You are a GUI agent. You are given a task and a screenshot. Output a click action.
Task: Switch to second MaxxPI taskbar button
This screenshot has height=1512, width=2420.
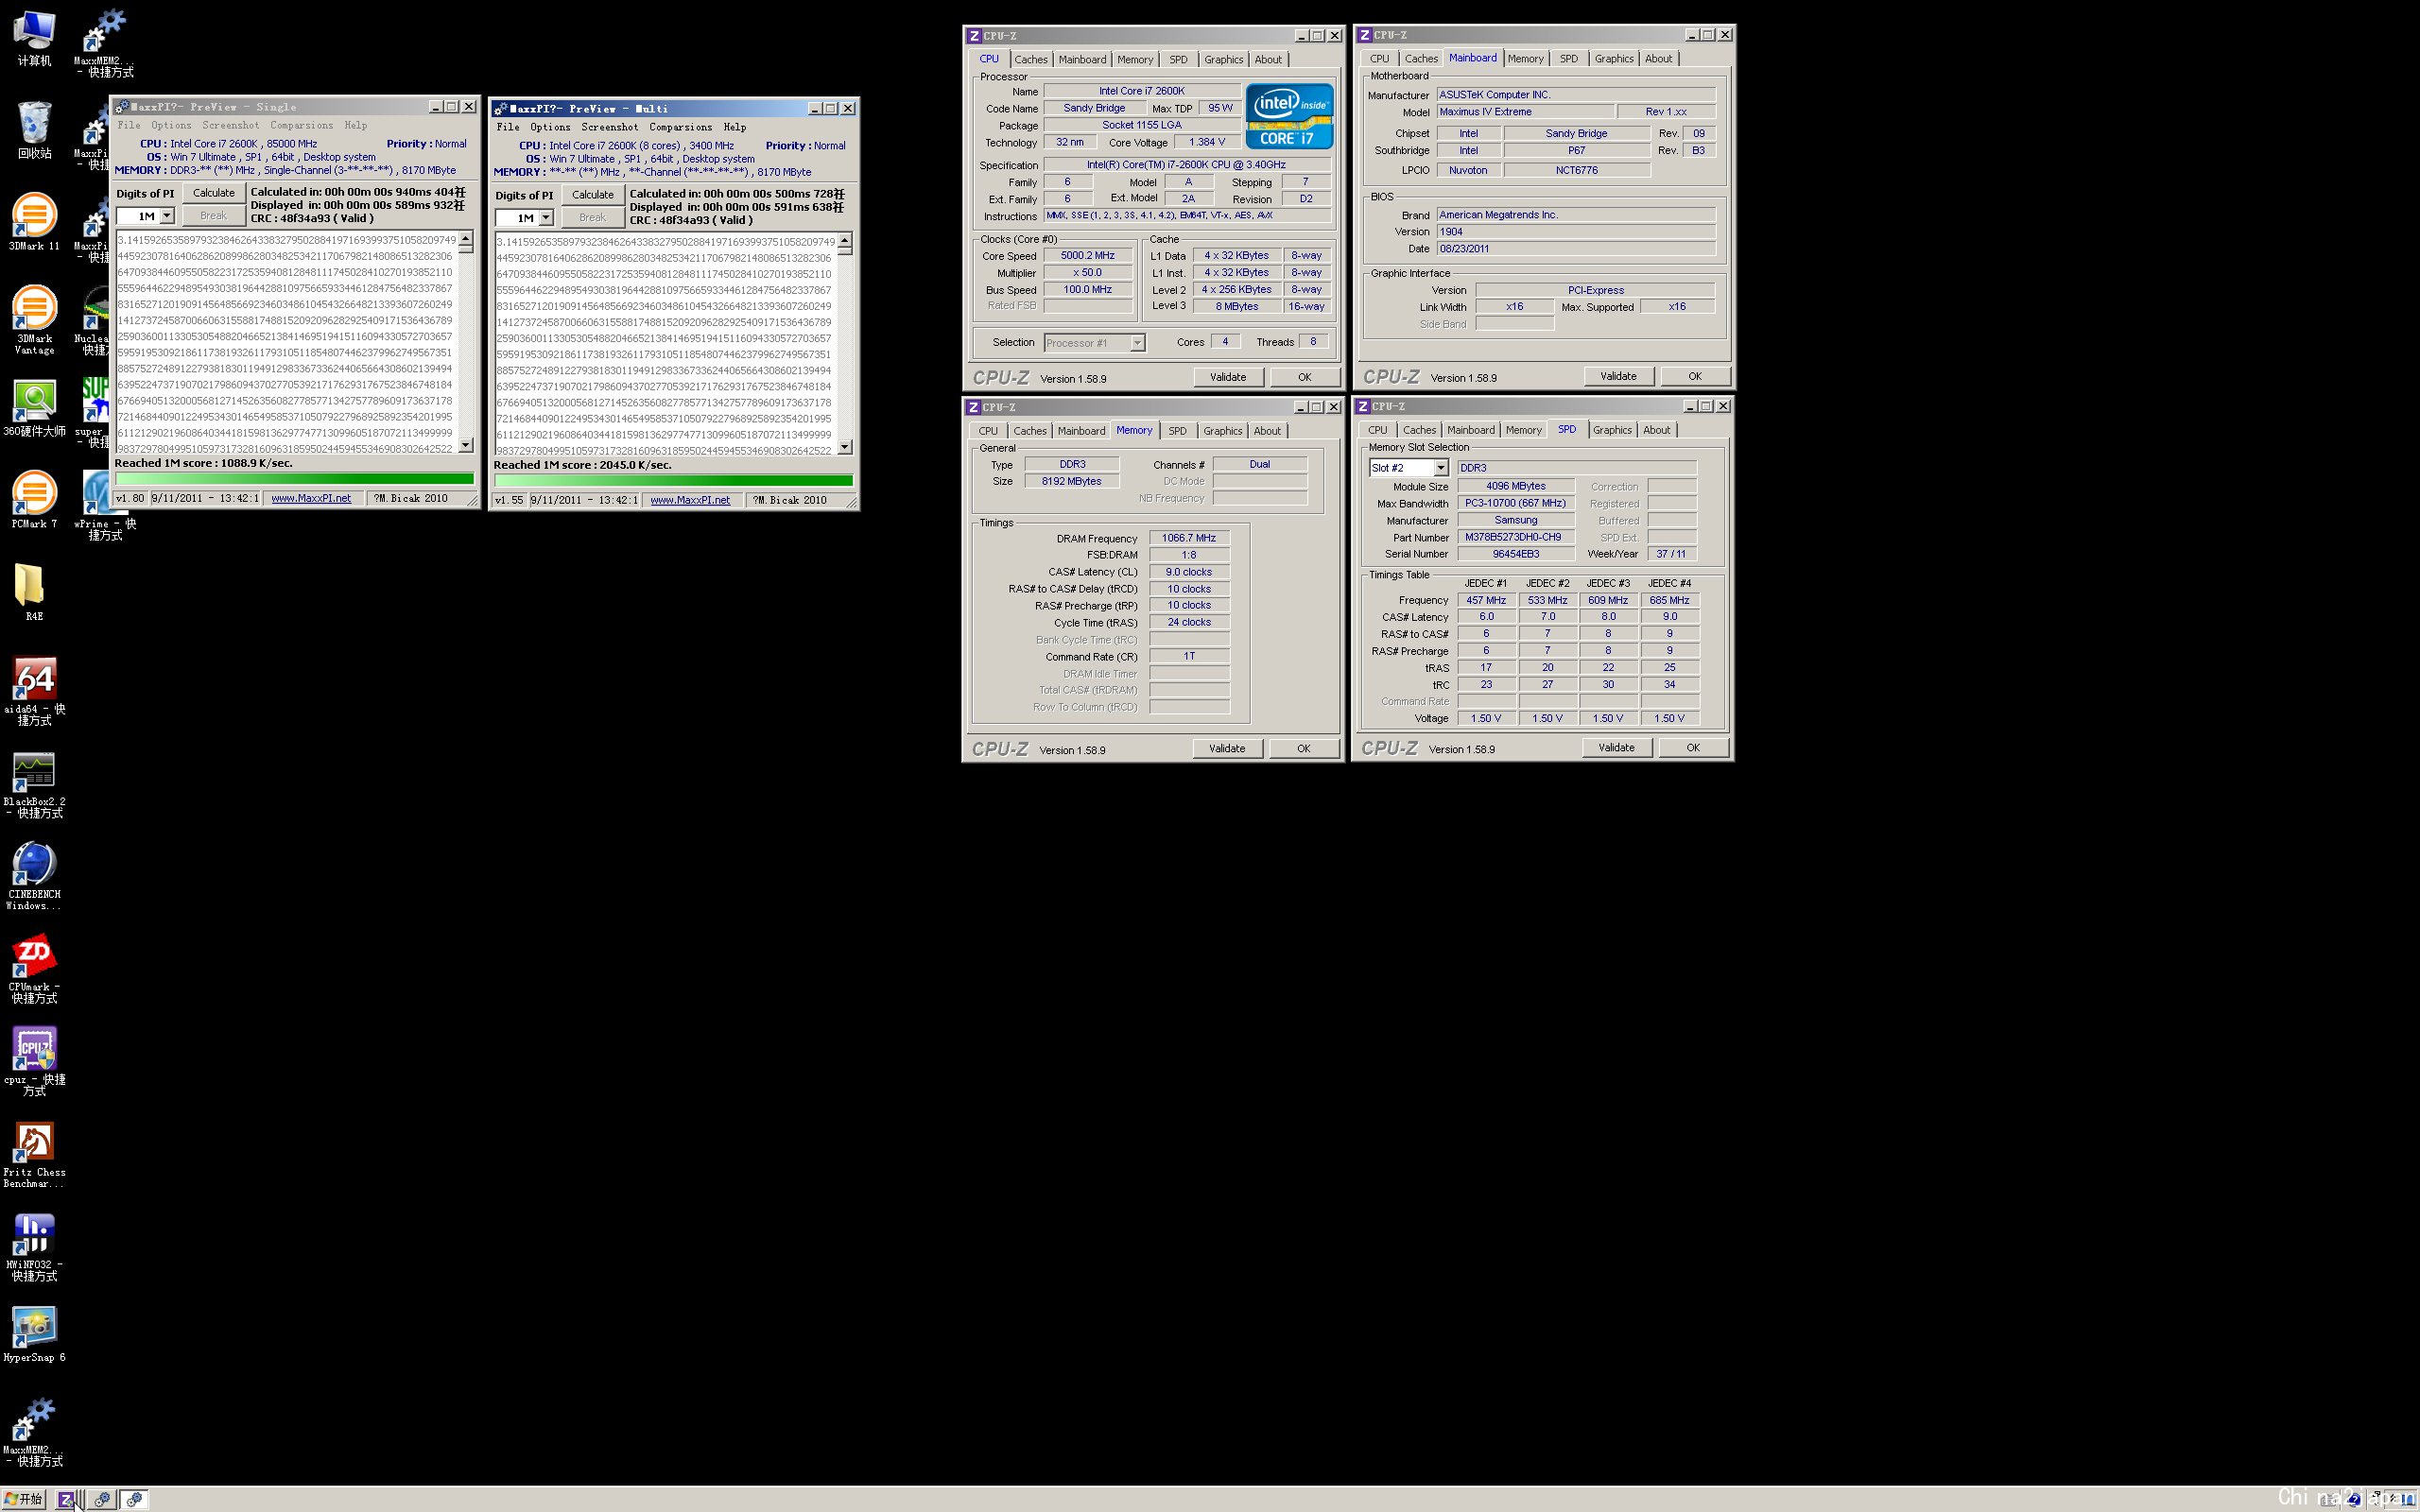(x=134, y=1499)
